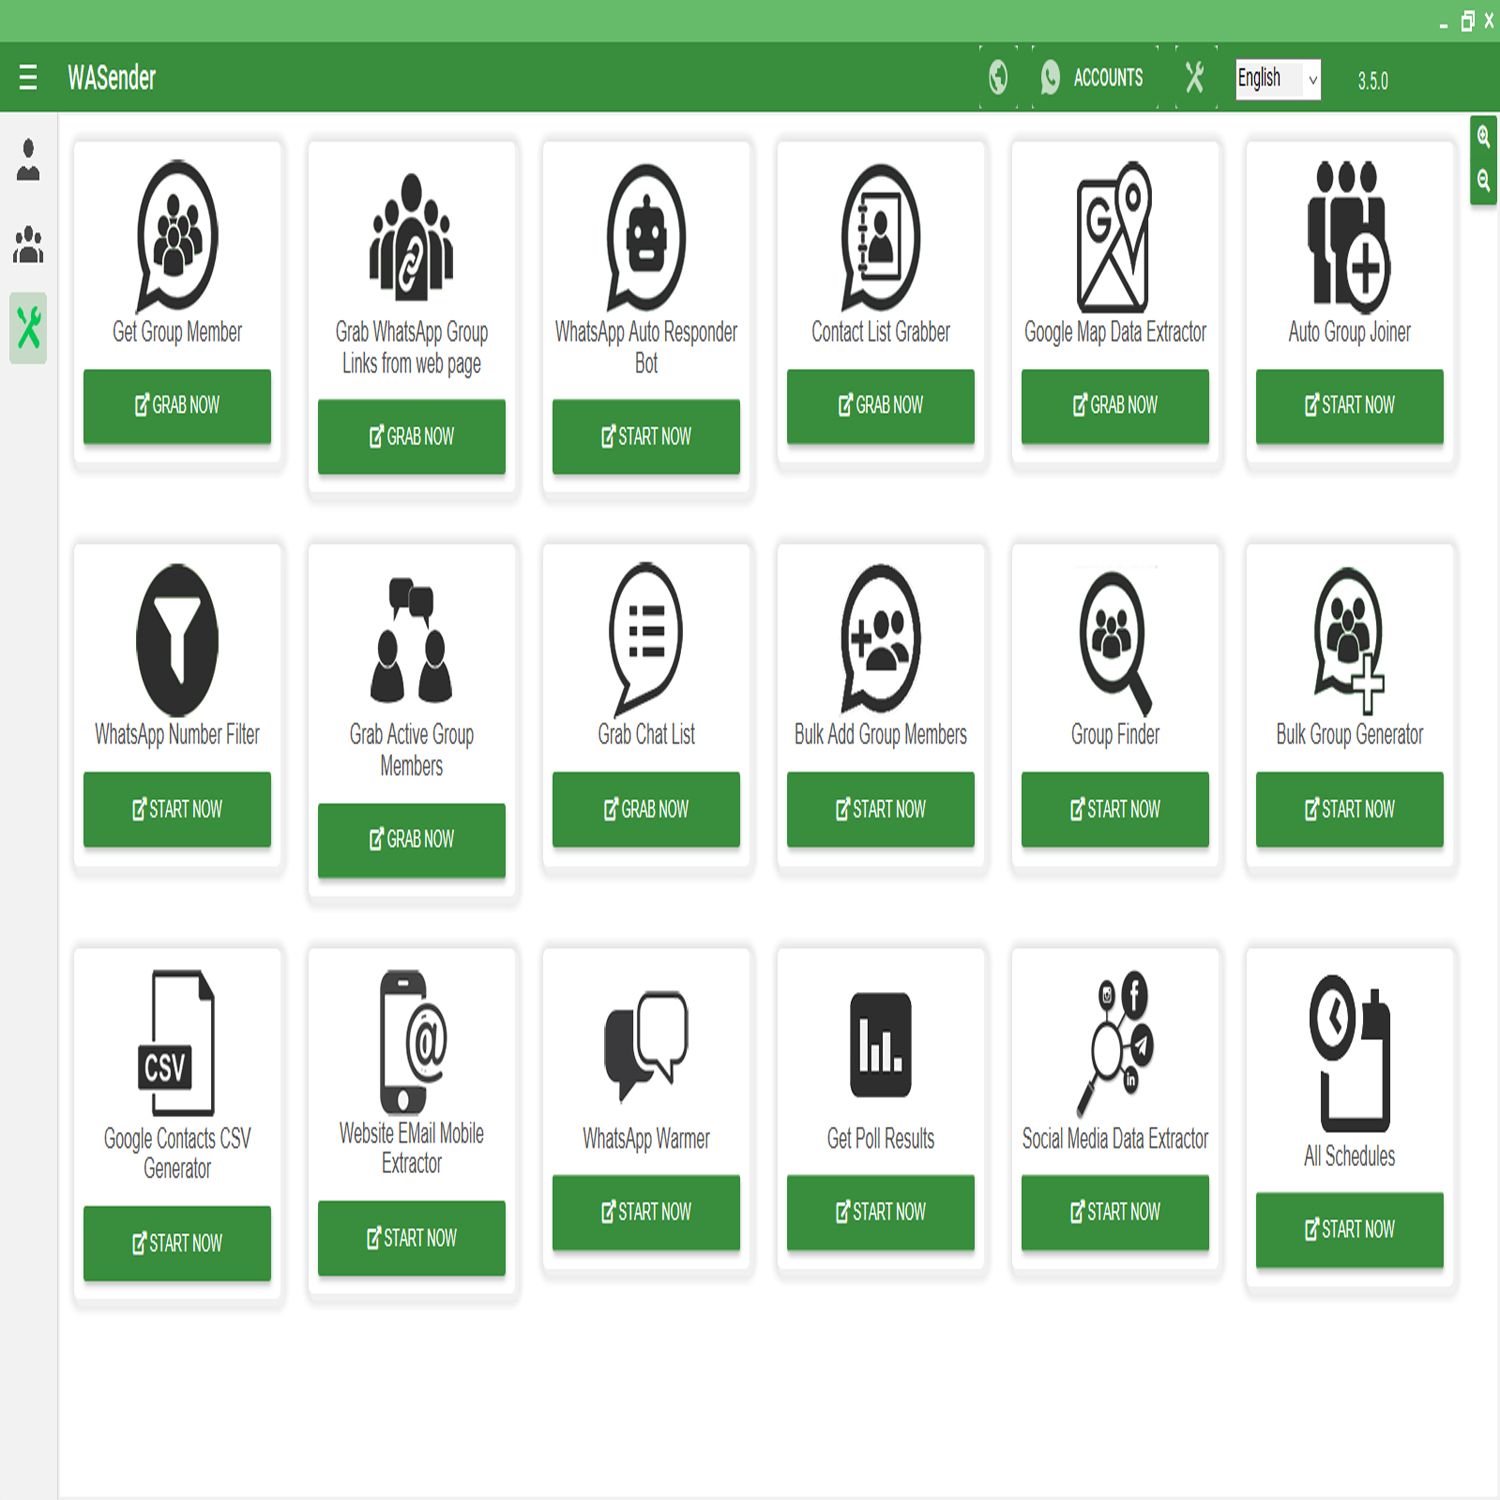Click the WhatsApp Number Filter funnel icon
The height and width of the screenshot is (1500, 1500).
click(177, 640)
